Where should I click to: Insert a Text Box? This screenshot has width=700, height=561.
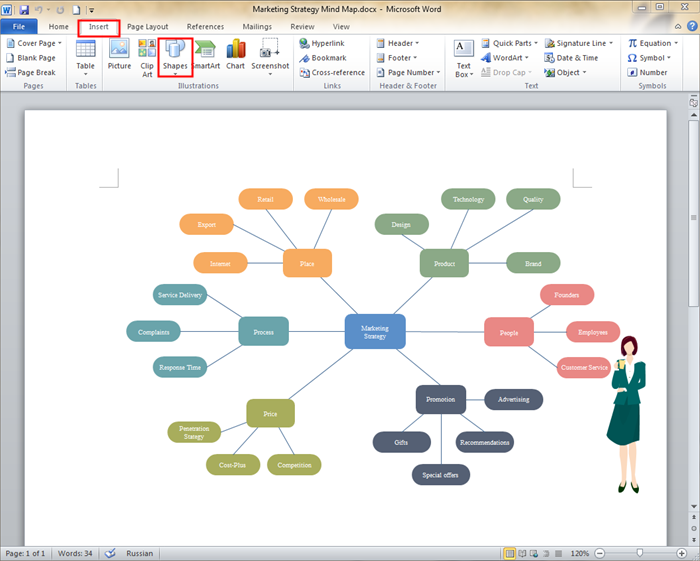[463, 58]
